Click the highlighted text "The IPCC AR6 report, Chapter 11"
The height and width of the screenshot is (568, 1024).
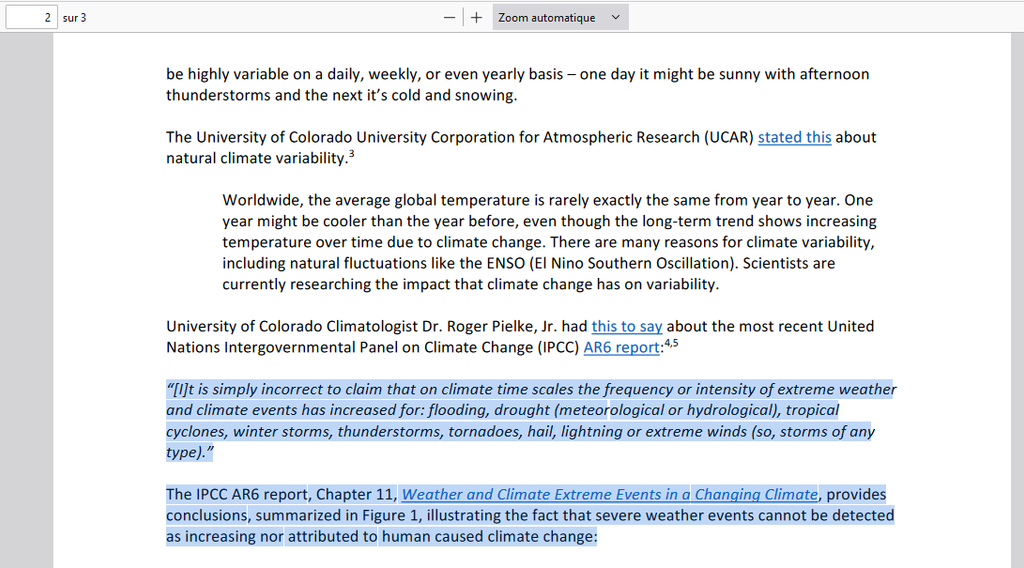[x=280, y=494]
